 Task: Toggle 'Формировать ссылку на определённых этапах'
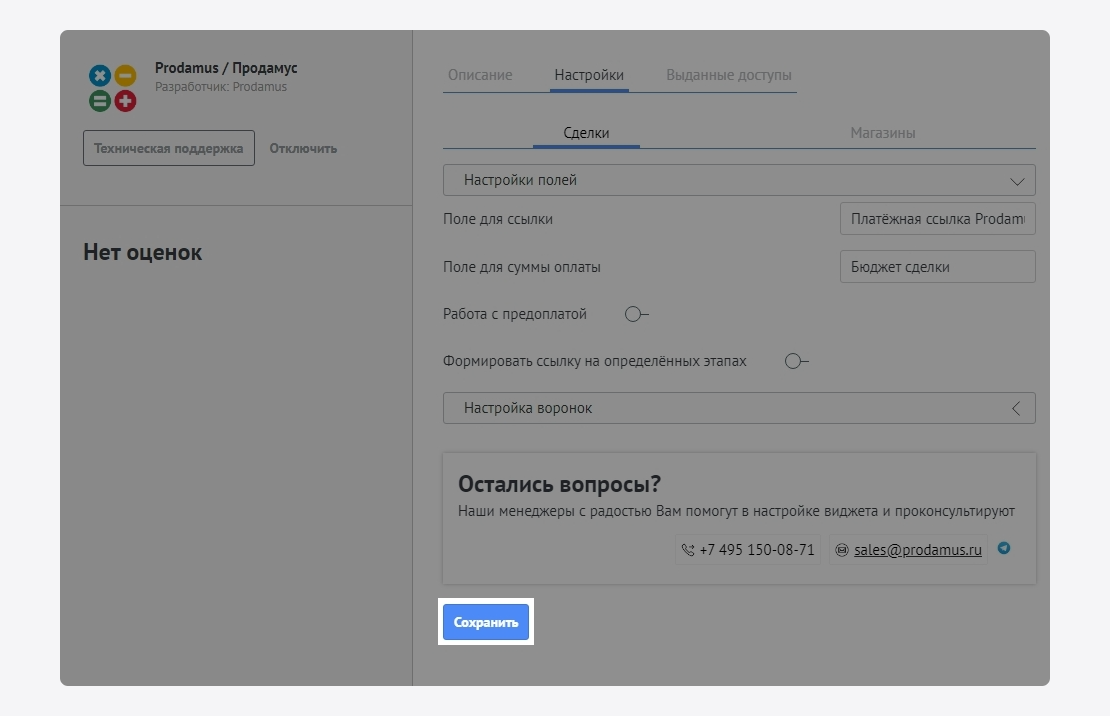(796, 361)
